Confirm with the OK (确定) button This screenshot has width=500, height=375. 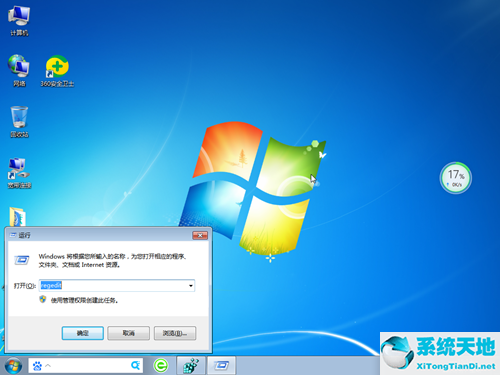click(83, 333)
